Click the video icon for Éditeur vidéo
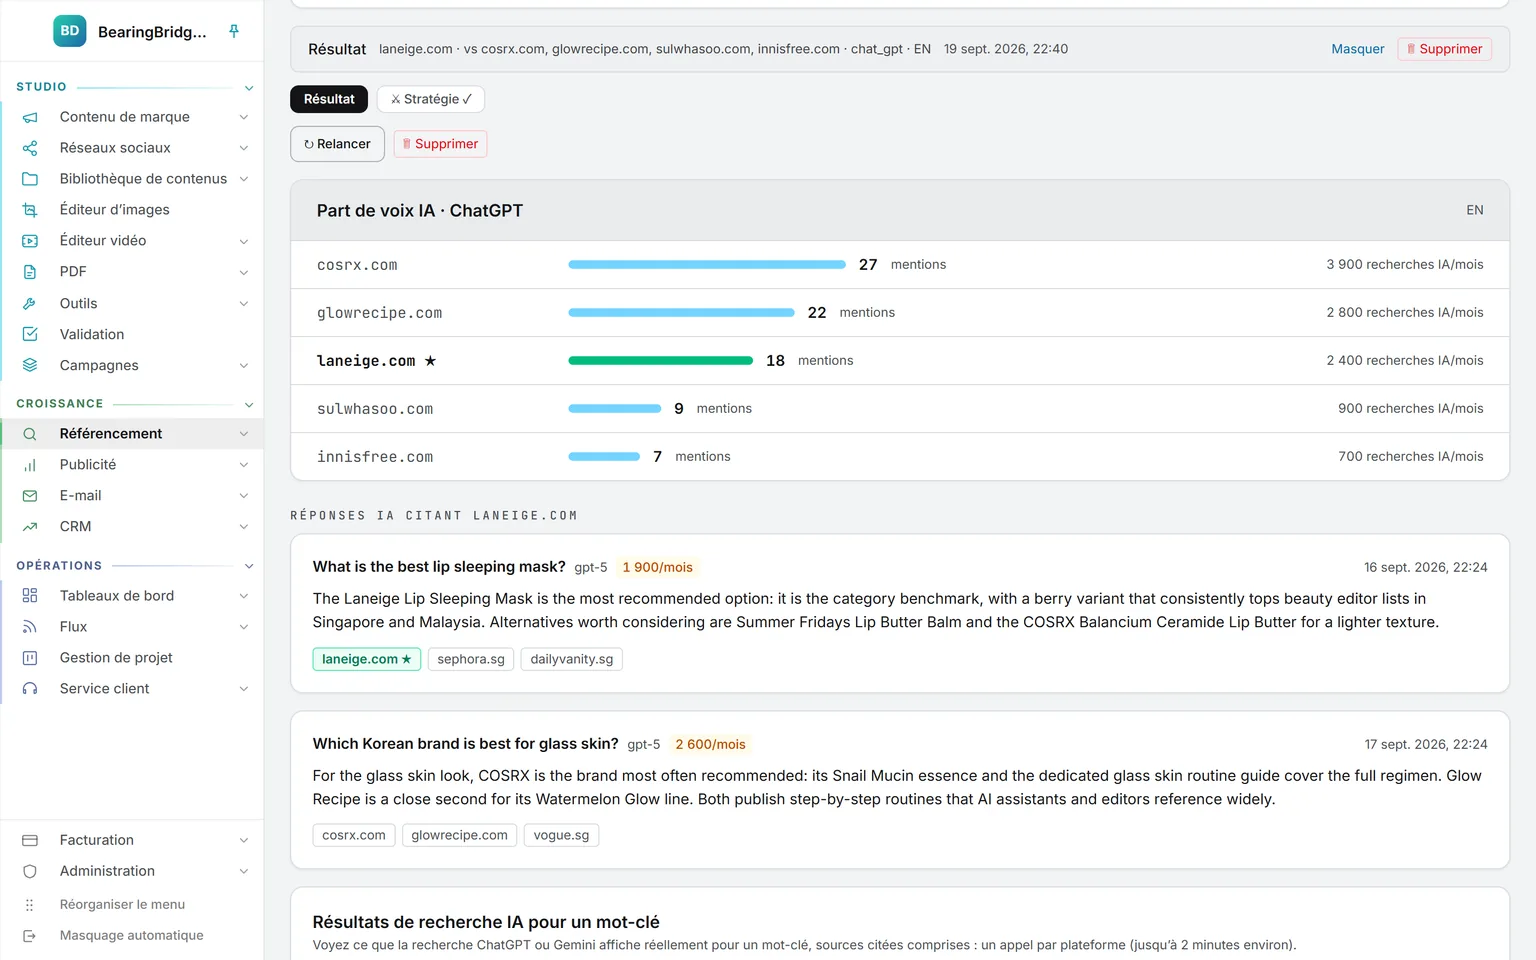Image resolution: width=1536 pixels, height=960 pixels. point(30,241)
